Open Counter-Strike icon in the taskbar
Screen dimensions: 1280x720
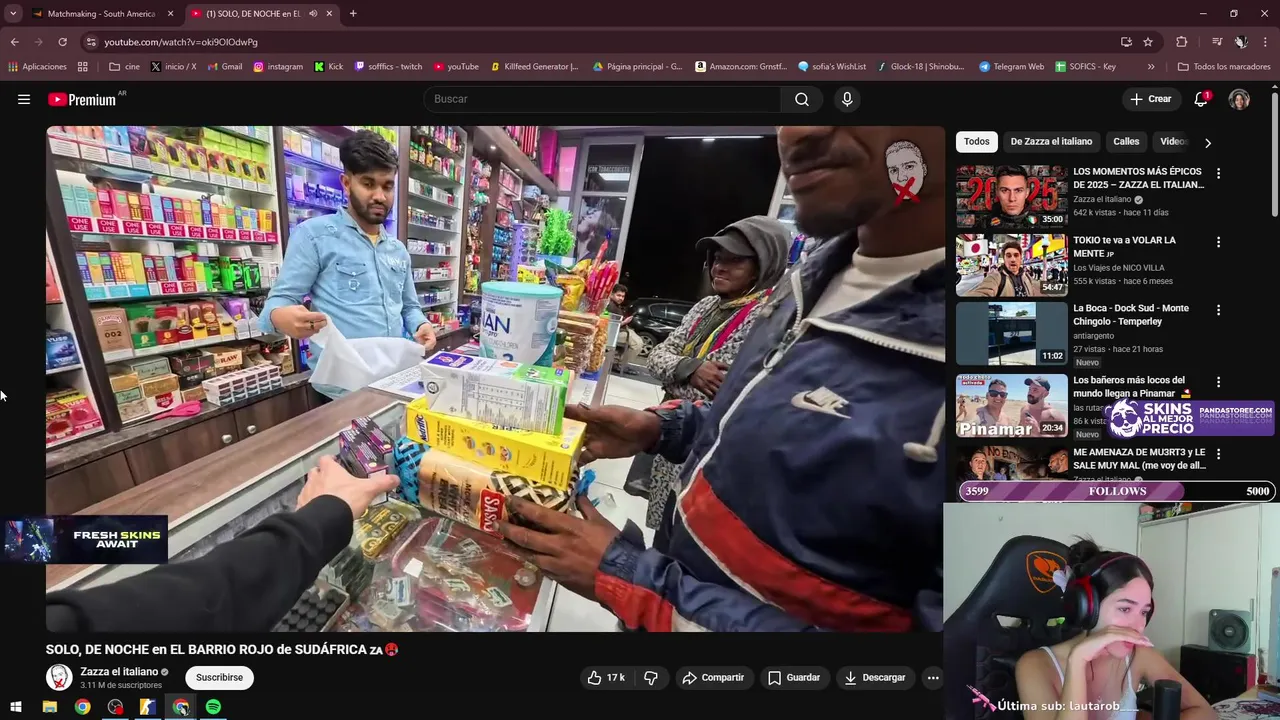[147, 707]
